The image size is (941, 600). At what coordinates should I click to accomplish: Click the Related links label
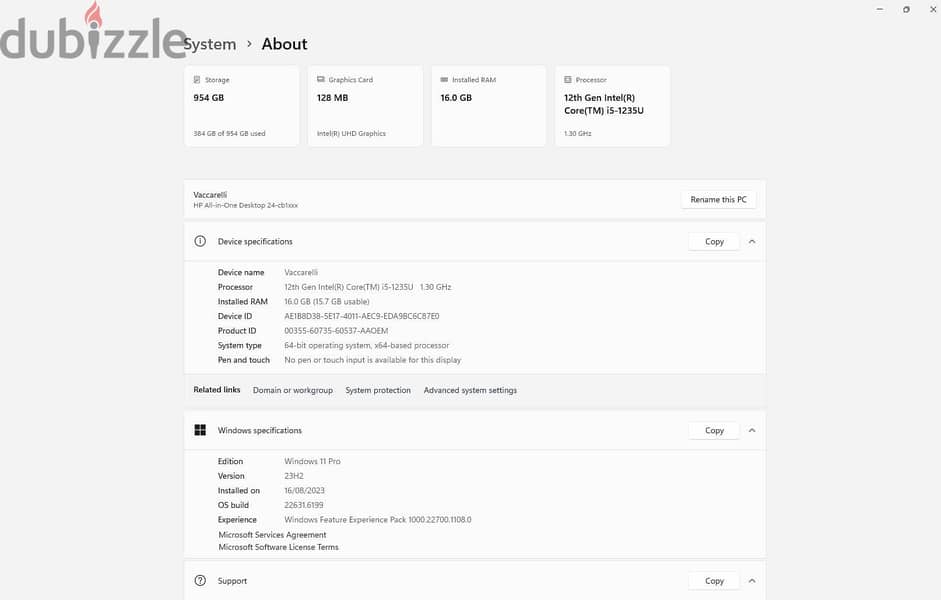pos(217,390)
